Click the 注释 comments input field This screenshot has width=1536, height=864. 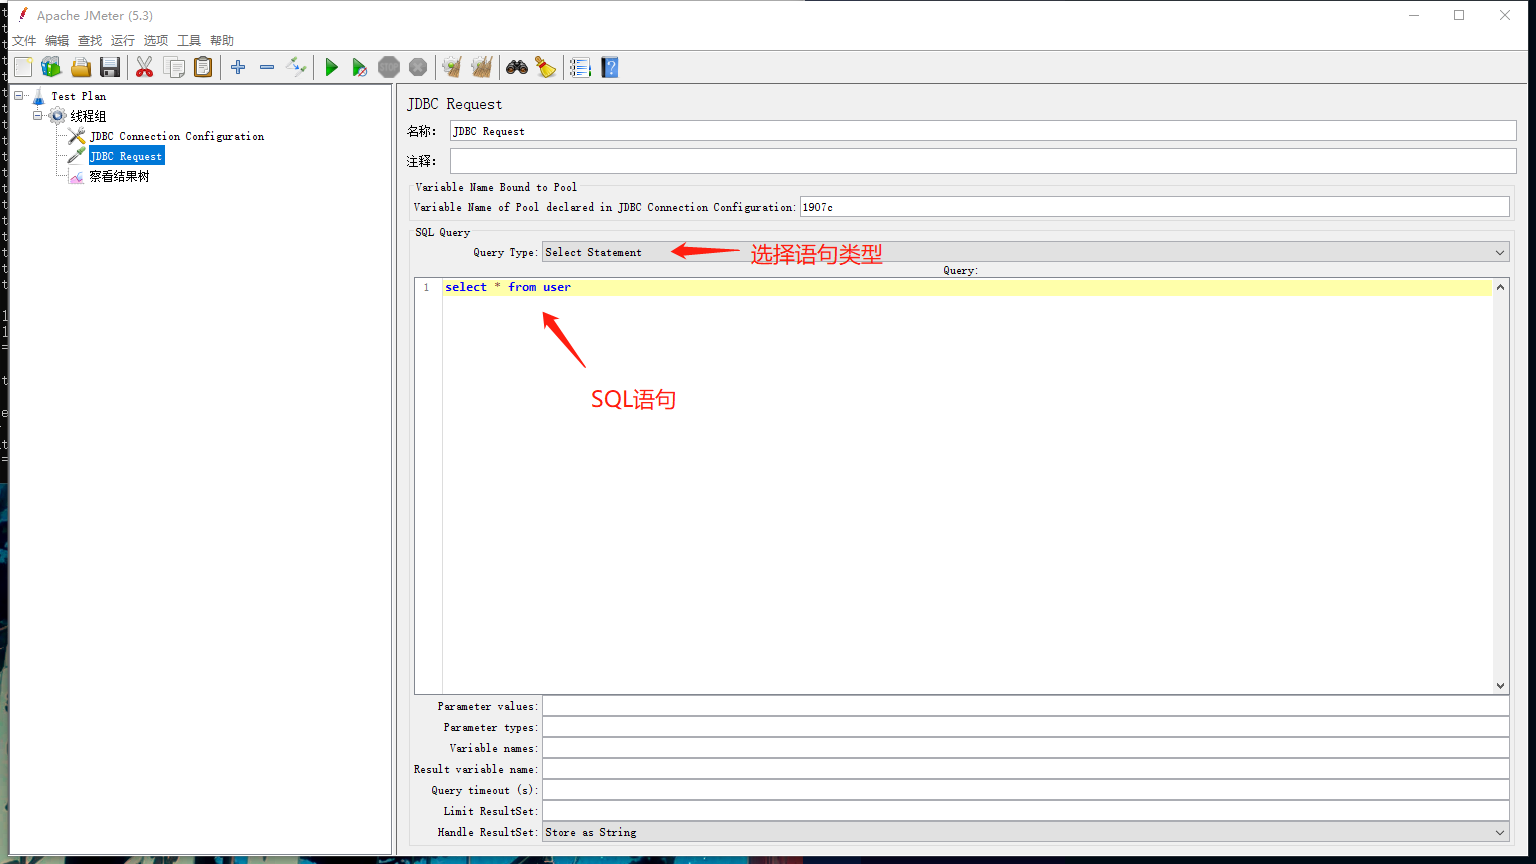pyautogui.click(x=983, y=161)
